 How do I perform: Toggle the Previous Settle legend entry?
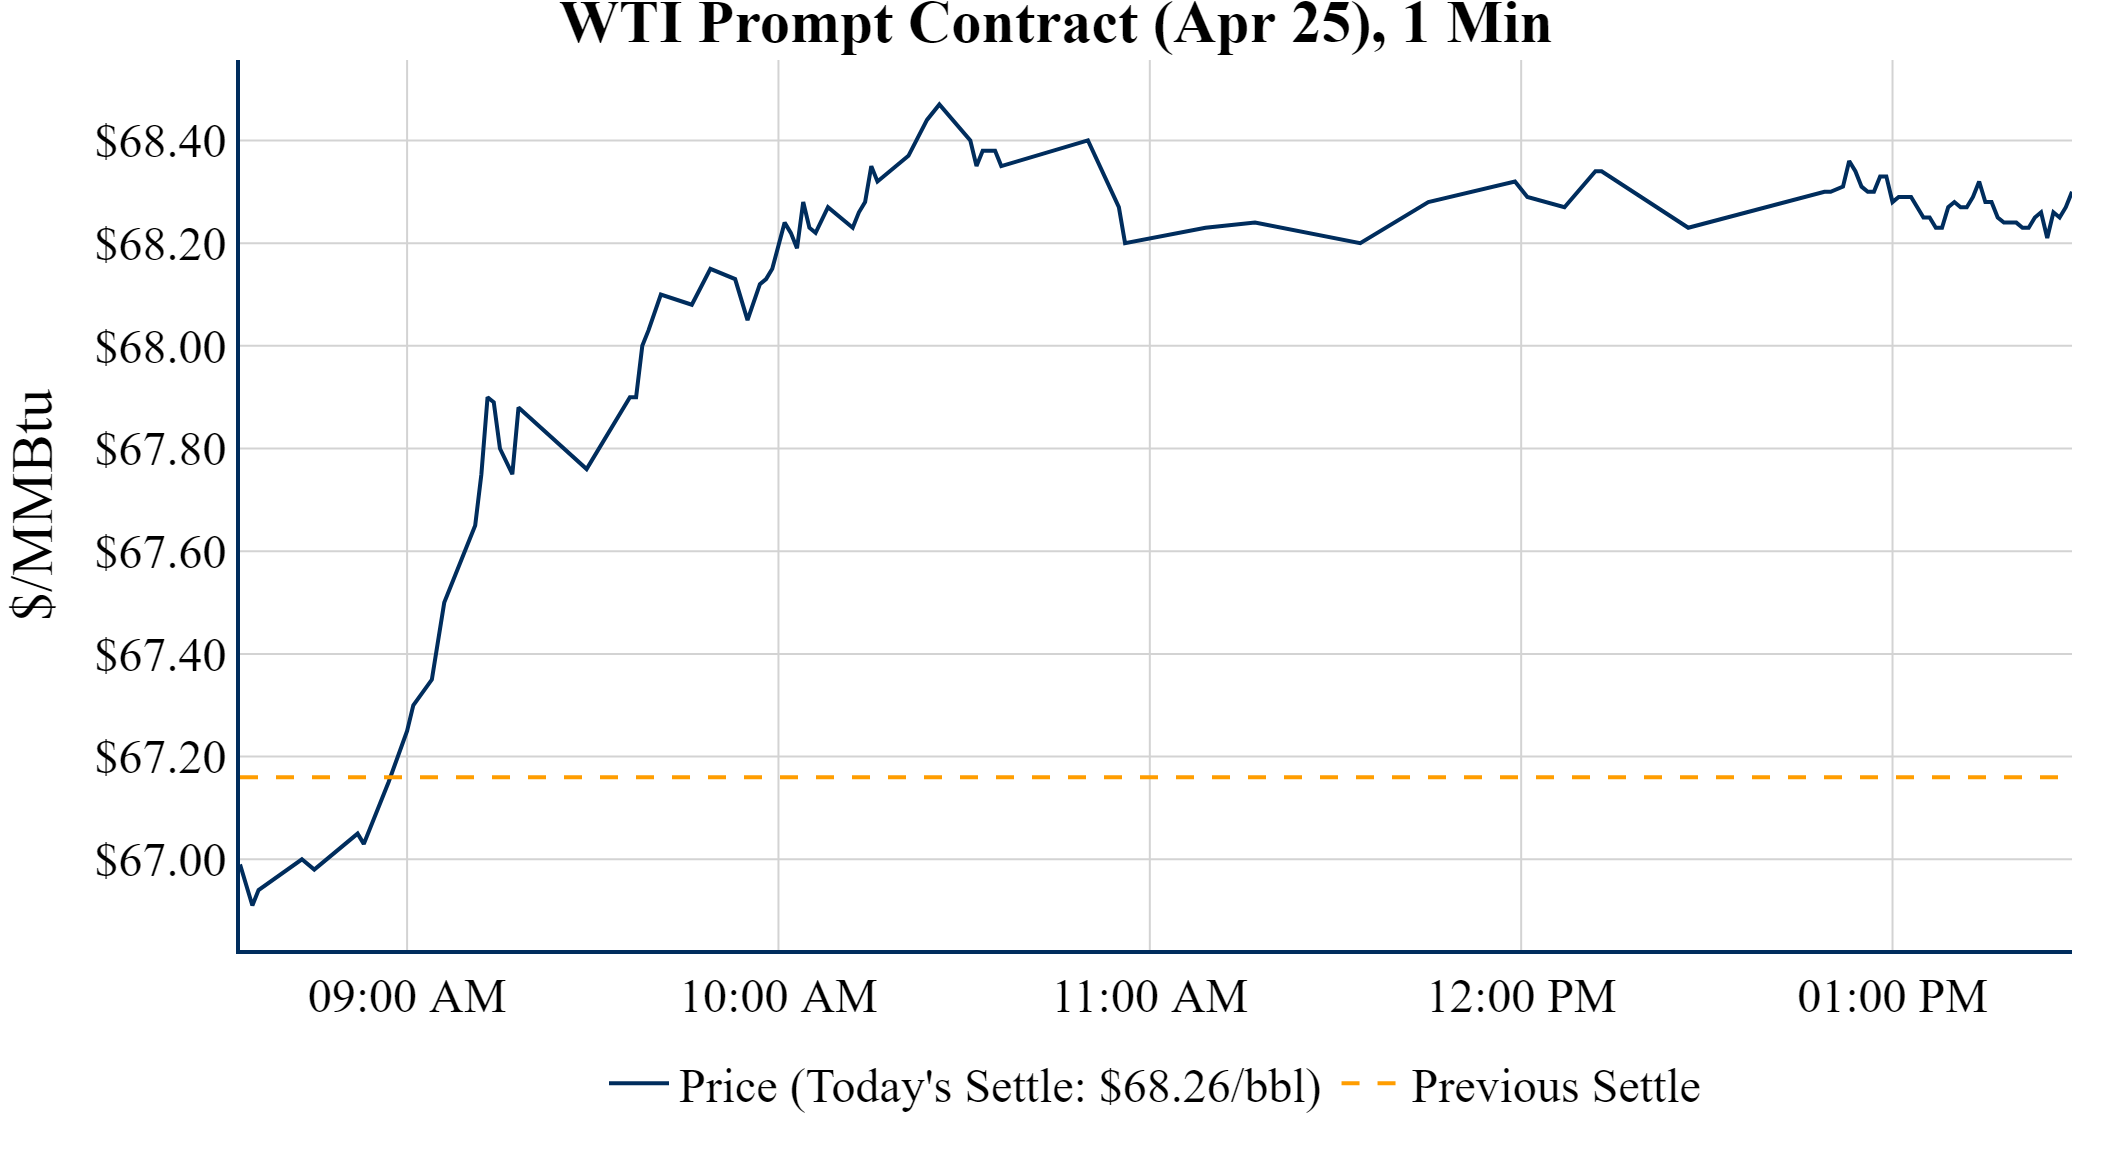pyautogui.click(x=1555, y=1087)
